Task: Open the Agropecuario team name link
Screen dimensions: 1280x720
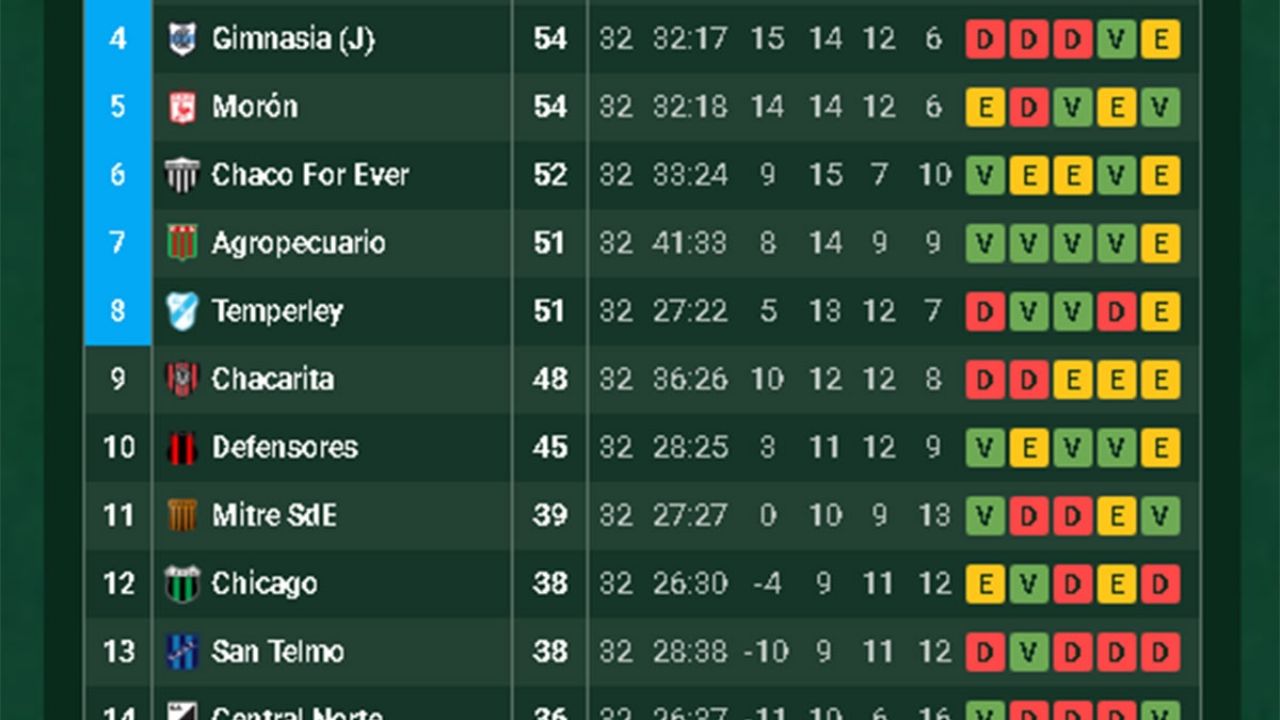Action: (x=298, y=243)
